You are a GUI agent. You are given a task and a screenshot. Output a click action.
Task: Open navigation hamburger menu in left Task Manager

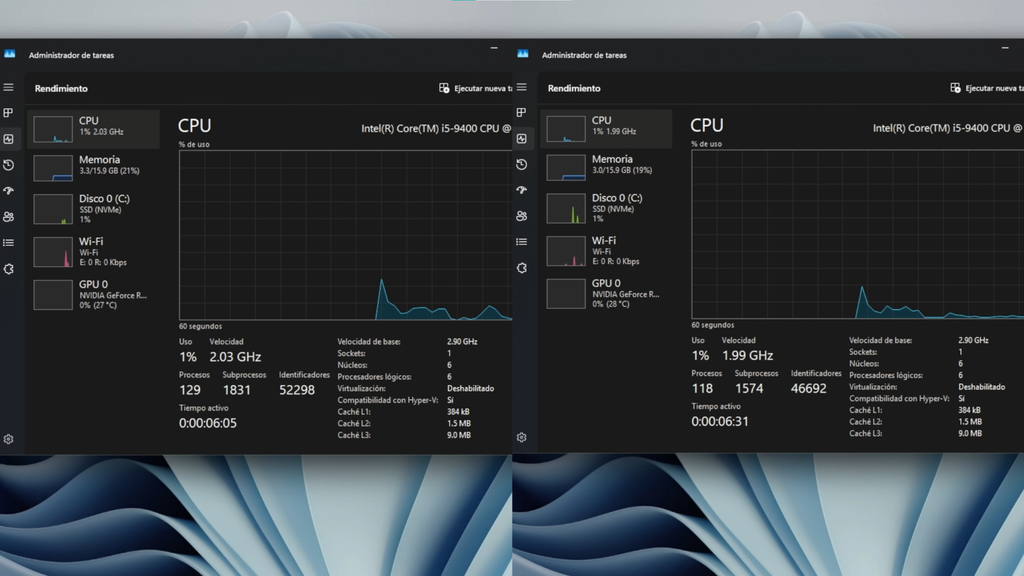click(x=8, y=88)
